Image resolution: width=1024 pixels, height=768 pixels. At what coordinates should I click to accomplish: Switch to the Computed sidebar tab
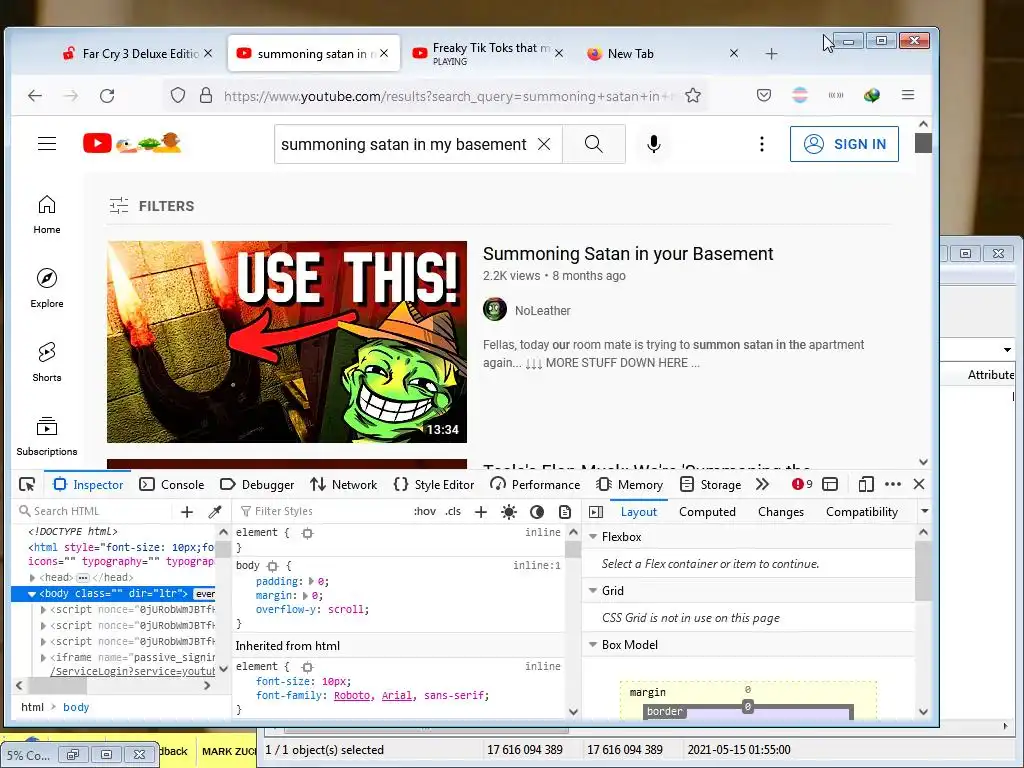(x=707, y=512)
